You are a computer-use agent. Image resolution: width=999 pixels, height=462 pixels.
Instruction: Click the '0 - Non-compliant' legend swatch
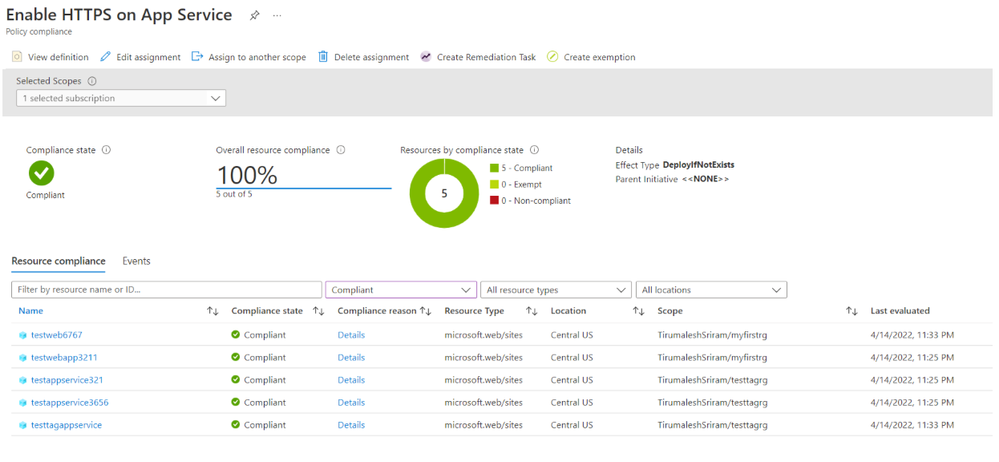[494, 201]
